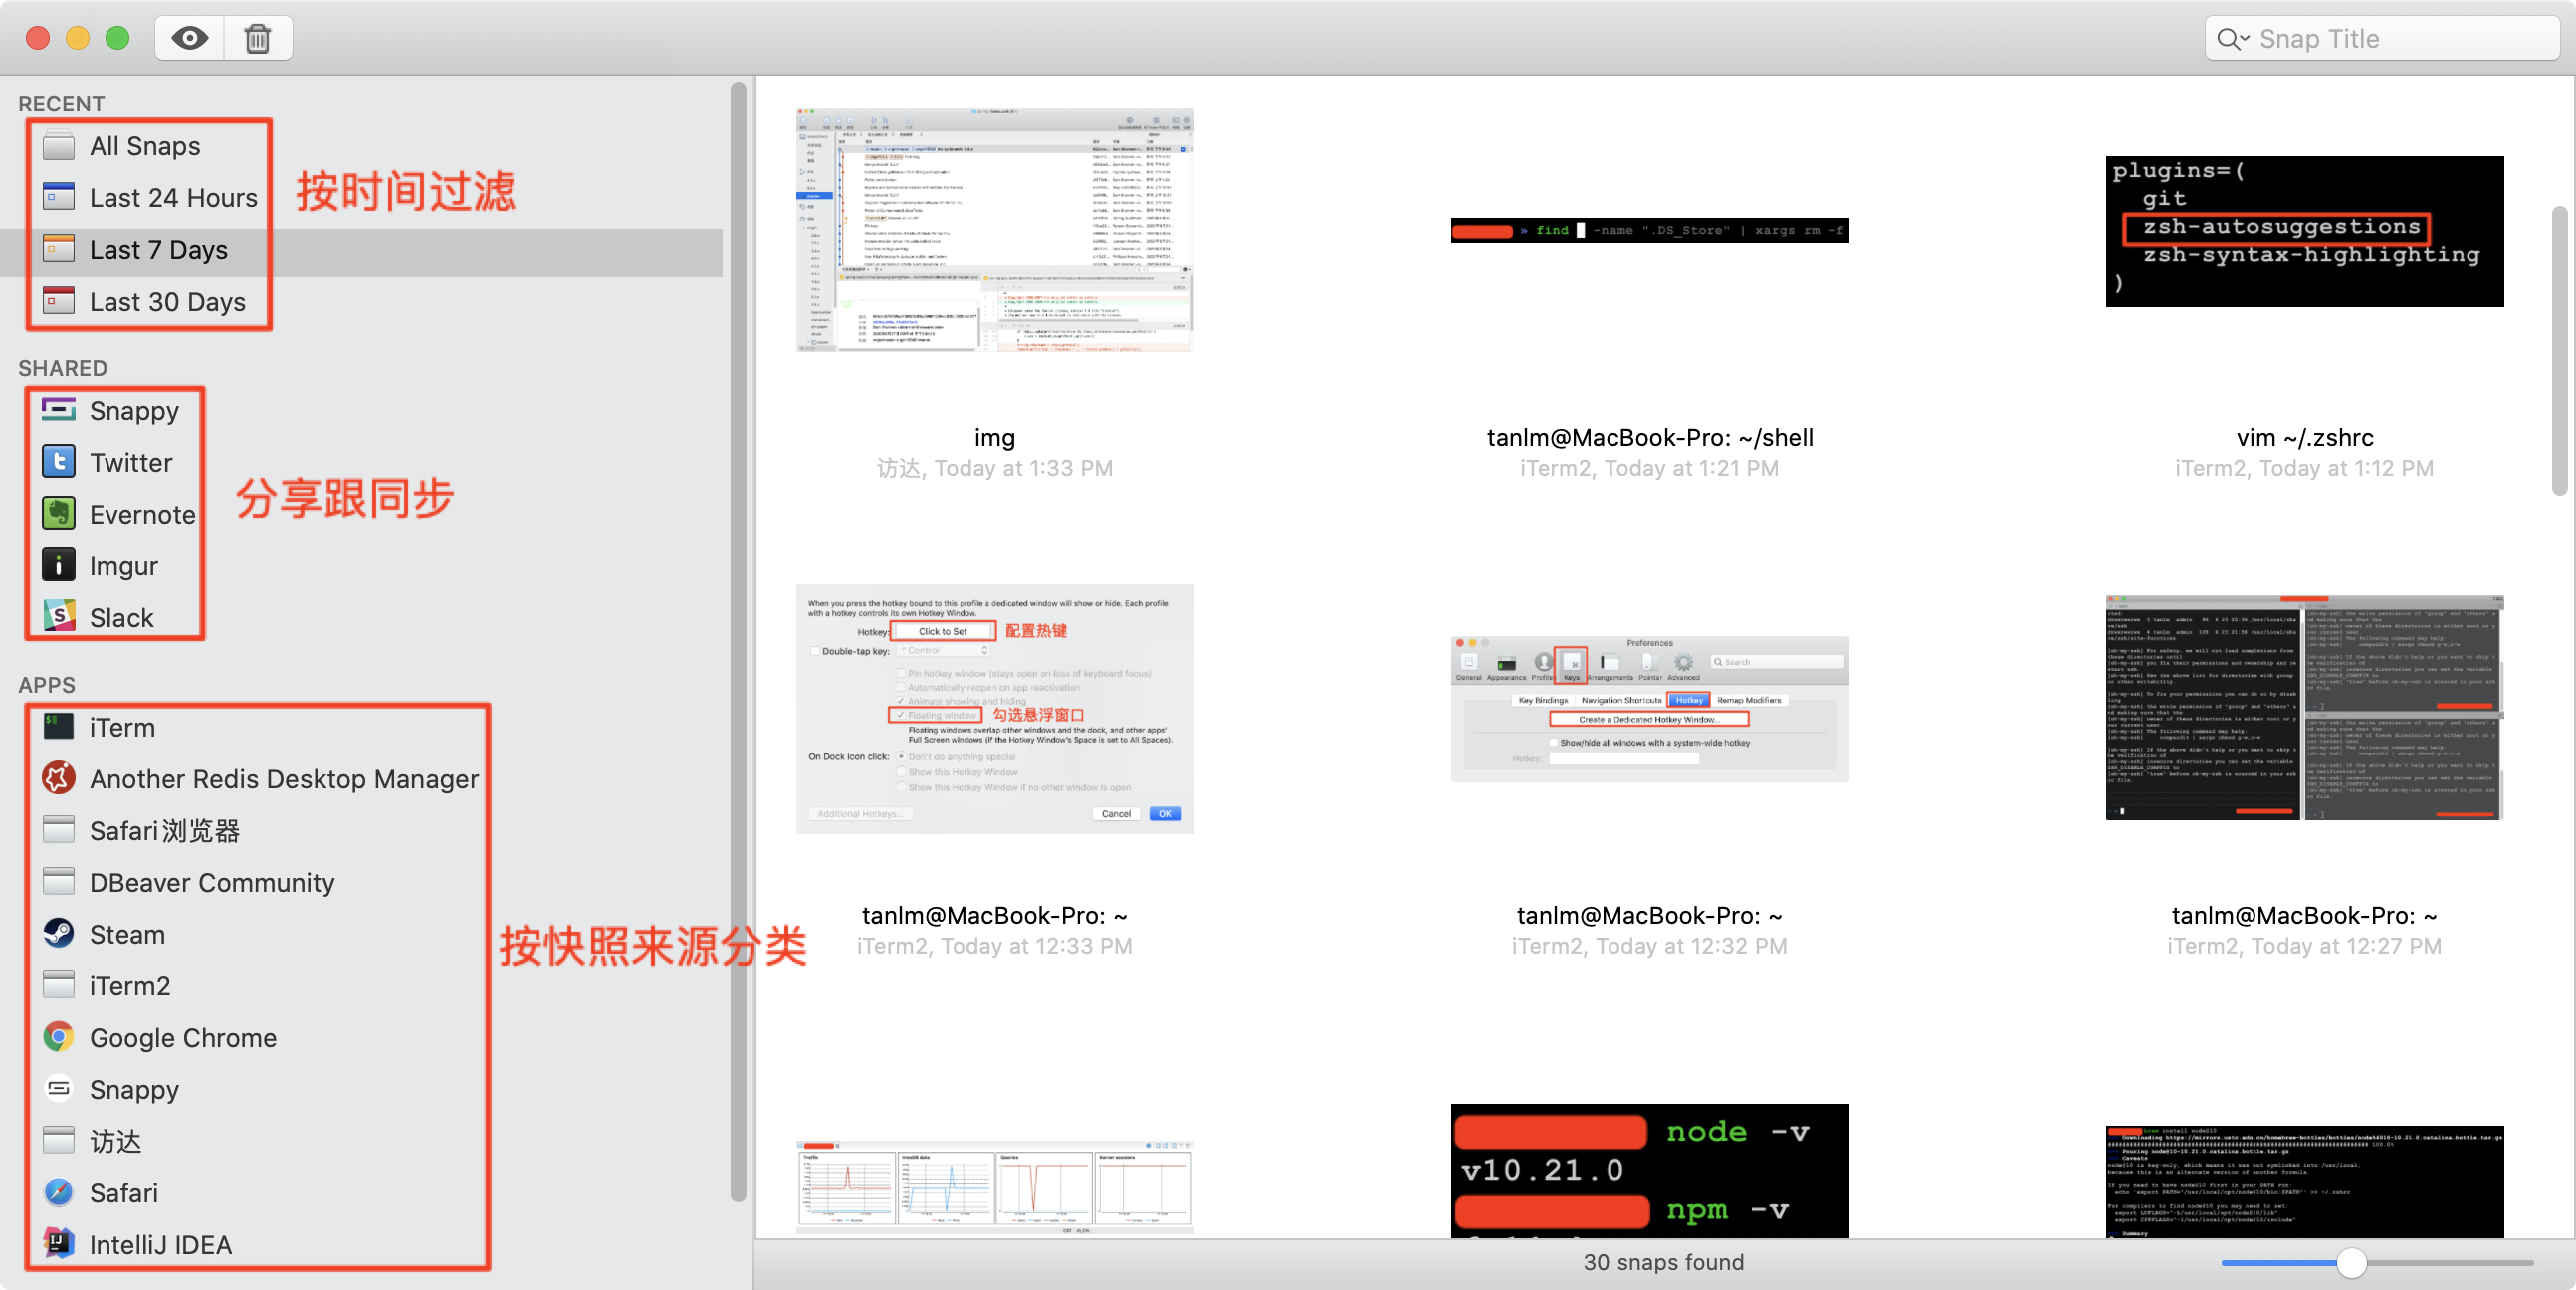Image resolution: width=2576 pixels, height=1290 pixels.
Task: Select the Last 24 Hours label
Action: click(174, 198)
